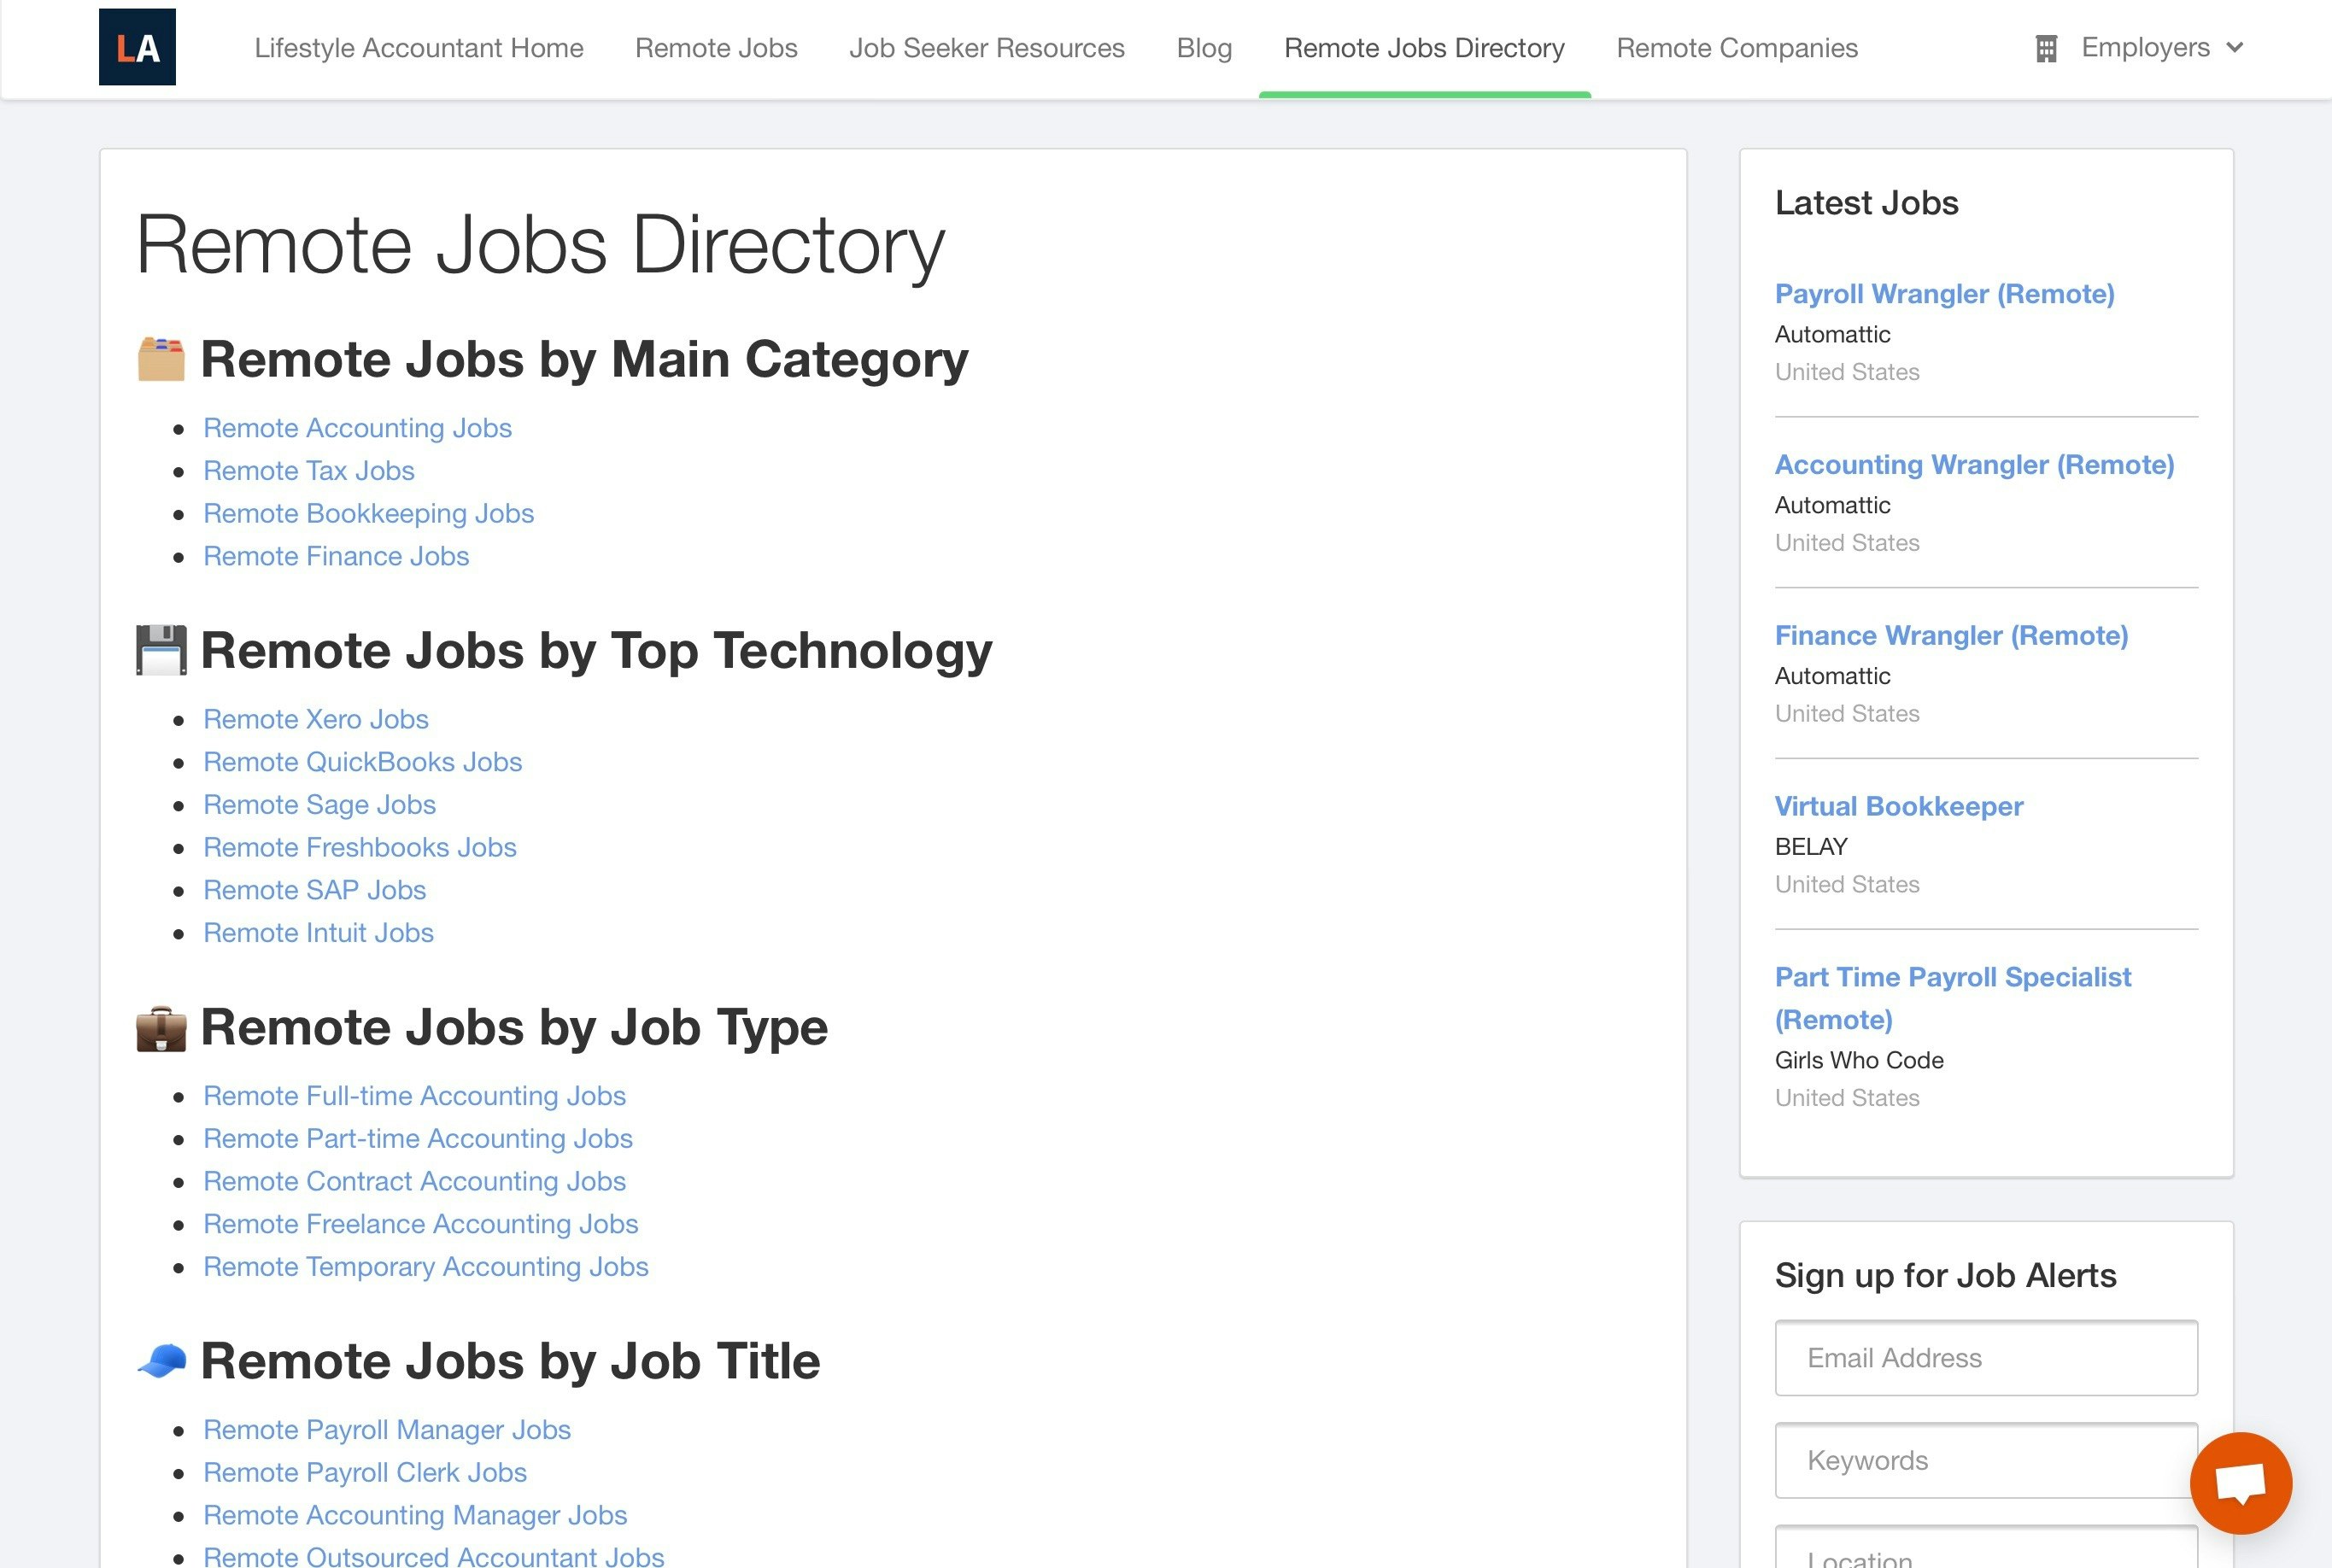Open Remote Payroll Clerk Jobs link
Screen dimensions: 2332x1568
point(364,1473)
